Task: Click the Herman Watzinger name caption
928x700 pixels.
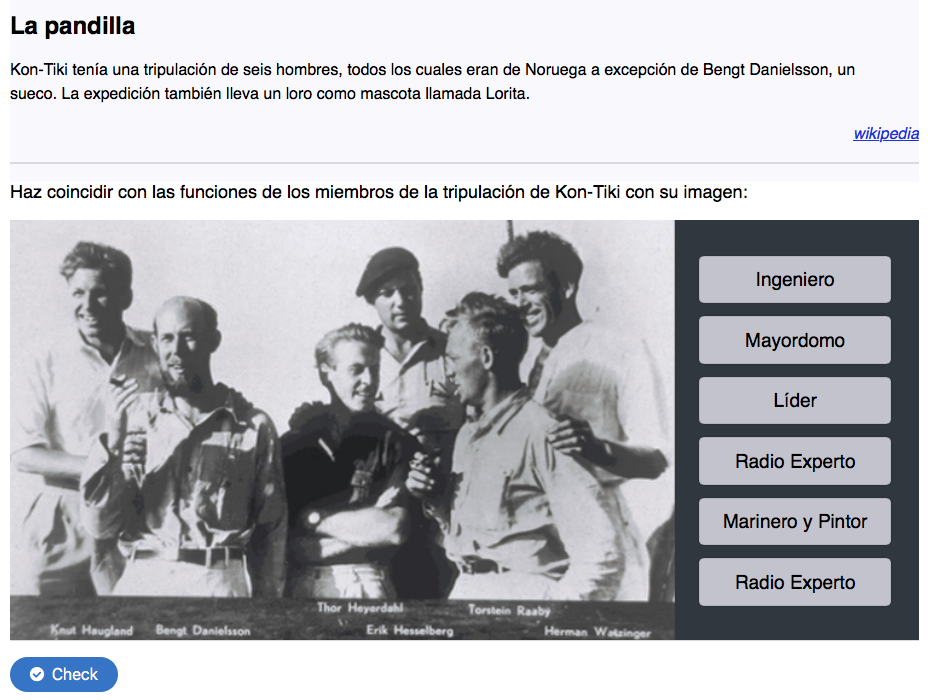Action: (597, 632)
